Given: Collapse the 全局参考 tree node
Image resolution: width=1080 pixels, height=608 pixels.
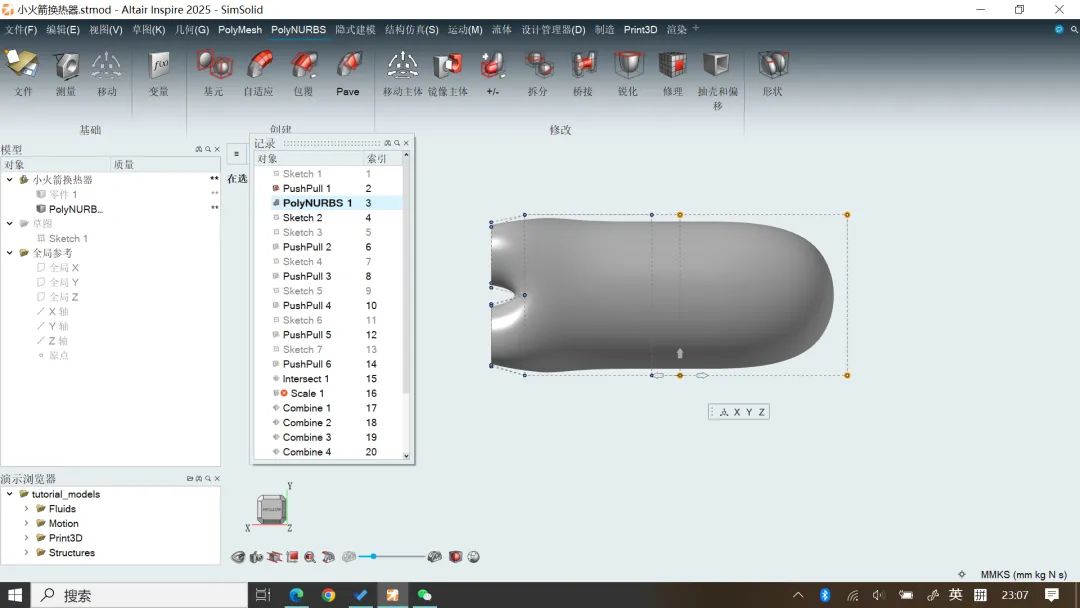Looking at the screenshot, I should (10, 253).
